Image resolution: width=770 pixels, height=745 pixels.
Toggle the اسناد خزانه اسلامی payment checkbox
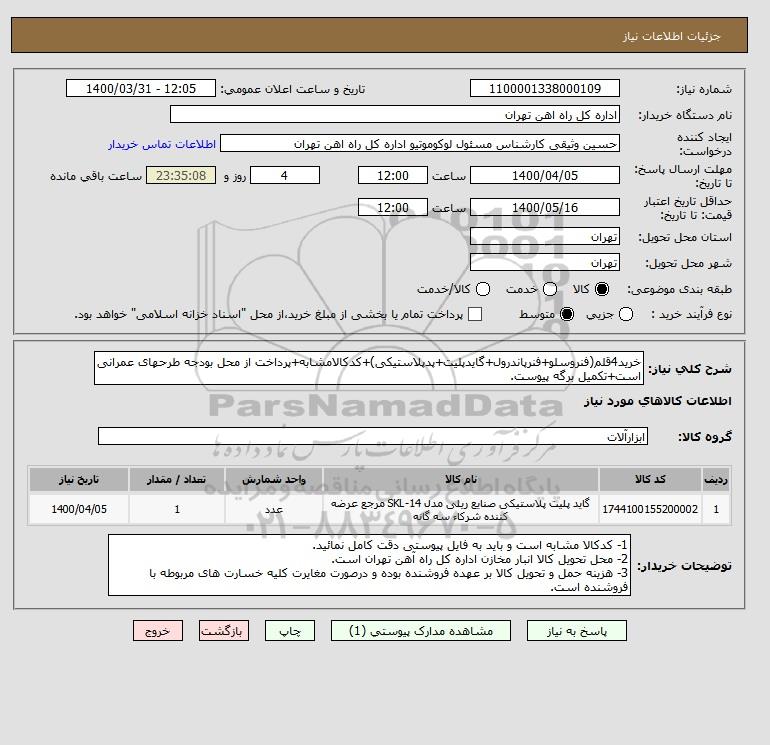[x=475, y=314]
